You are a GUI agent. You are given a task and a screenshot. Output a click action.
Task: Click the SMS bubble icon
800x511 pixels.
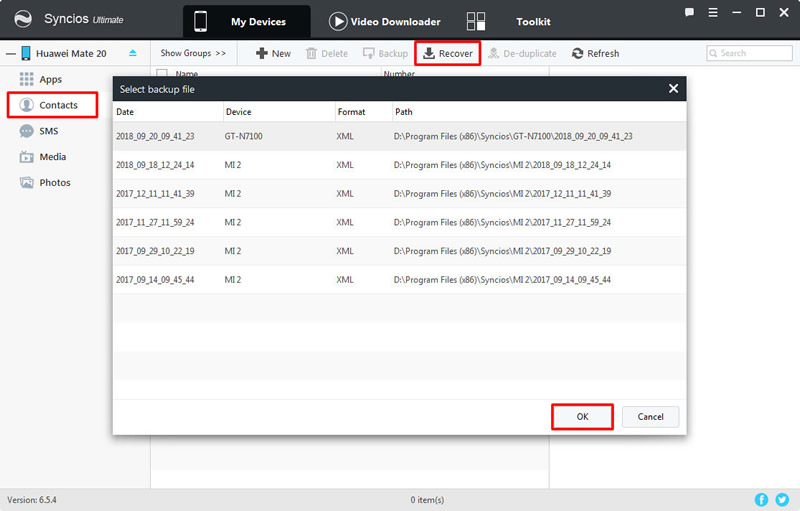[x=27, y=131]
